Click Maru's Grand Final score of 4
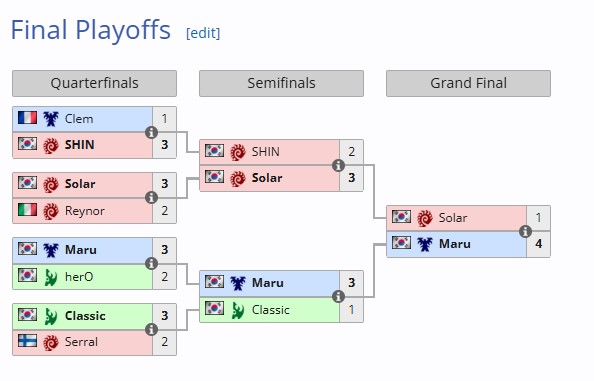 click(538, 244)
